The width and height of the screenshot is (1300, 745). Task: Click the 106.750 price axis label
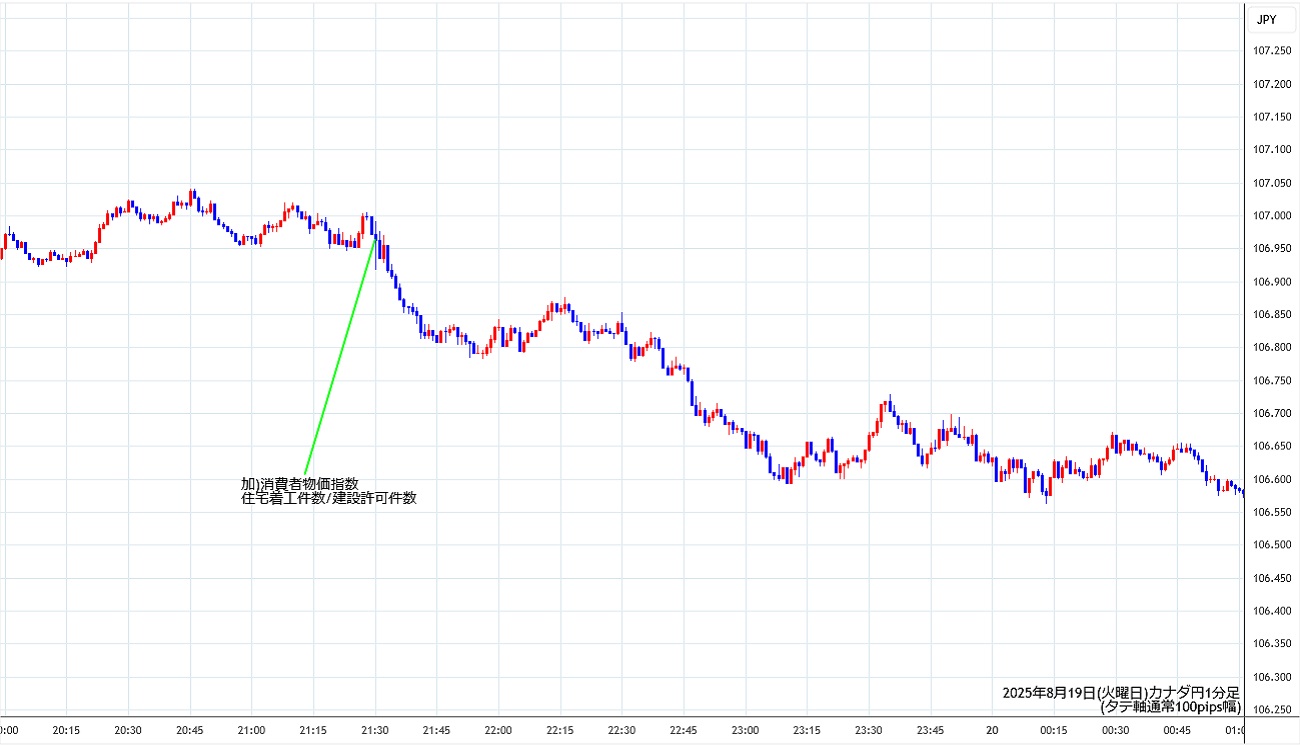[x=1271, y=381]
